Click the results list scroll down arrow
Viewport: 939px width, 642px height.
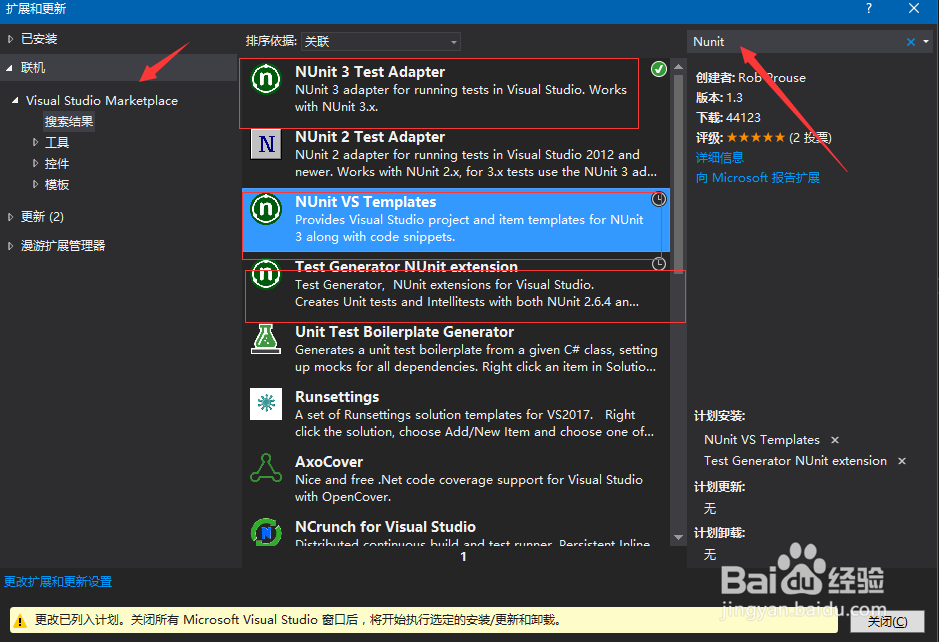tap(678, 537)
